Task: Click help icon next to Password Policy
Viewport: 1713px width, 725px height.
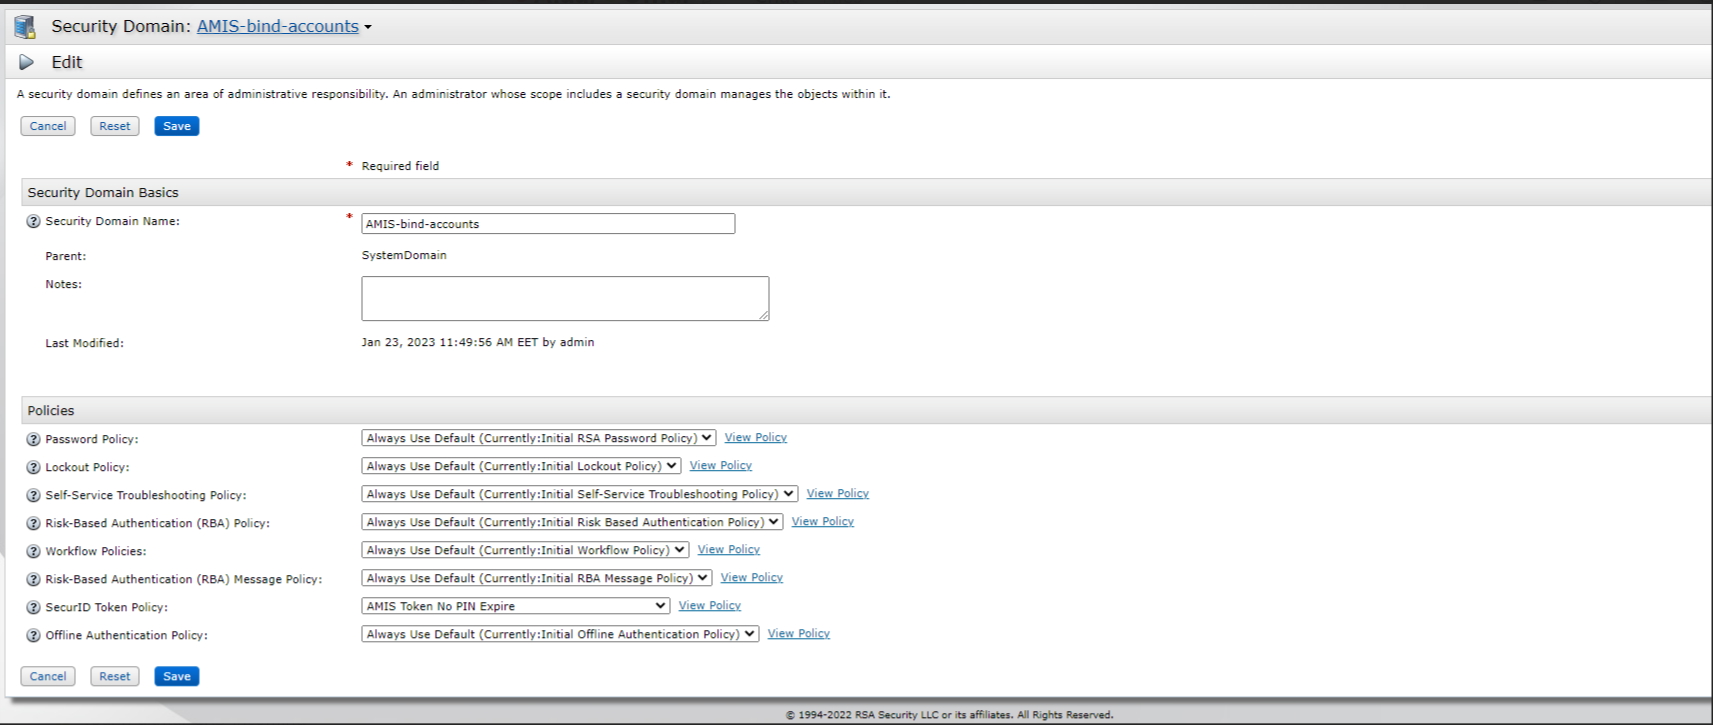Action: (x=33, y=440)
